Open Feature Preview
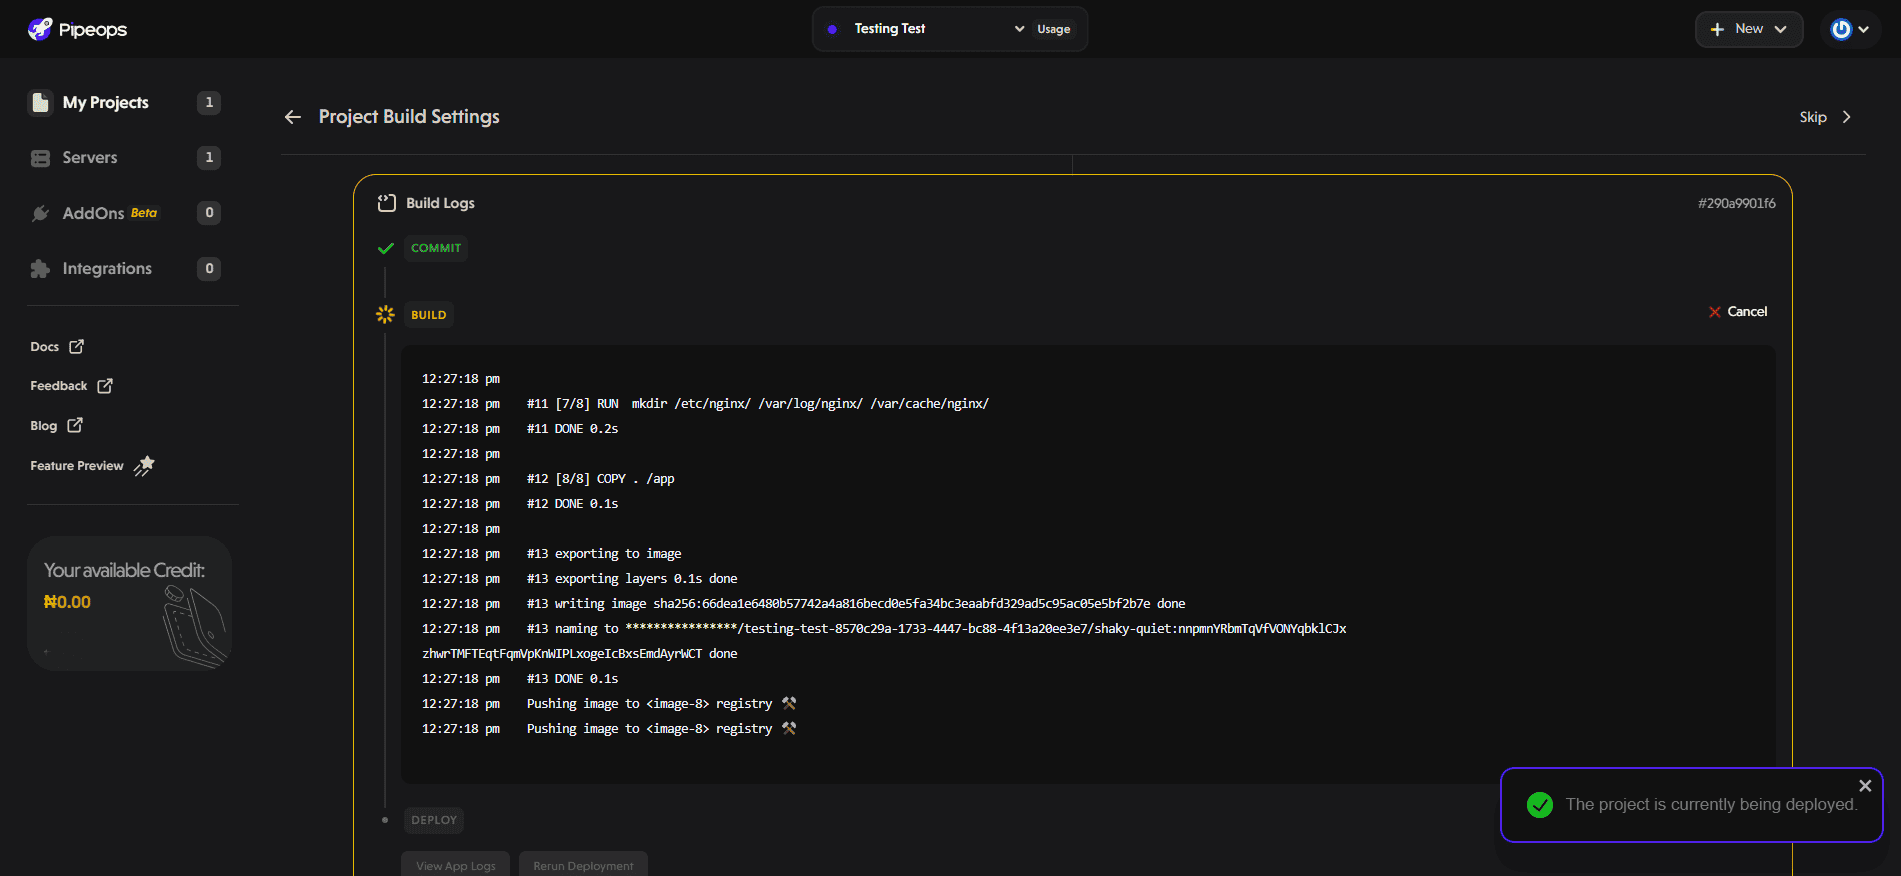Viewport: 1901px width, 876px height. (92, 466)
